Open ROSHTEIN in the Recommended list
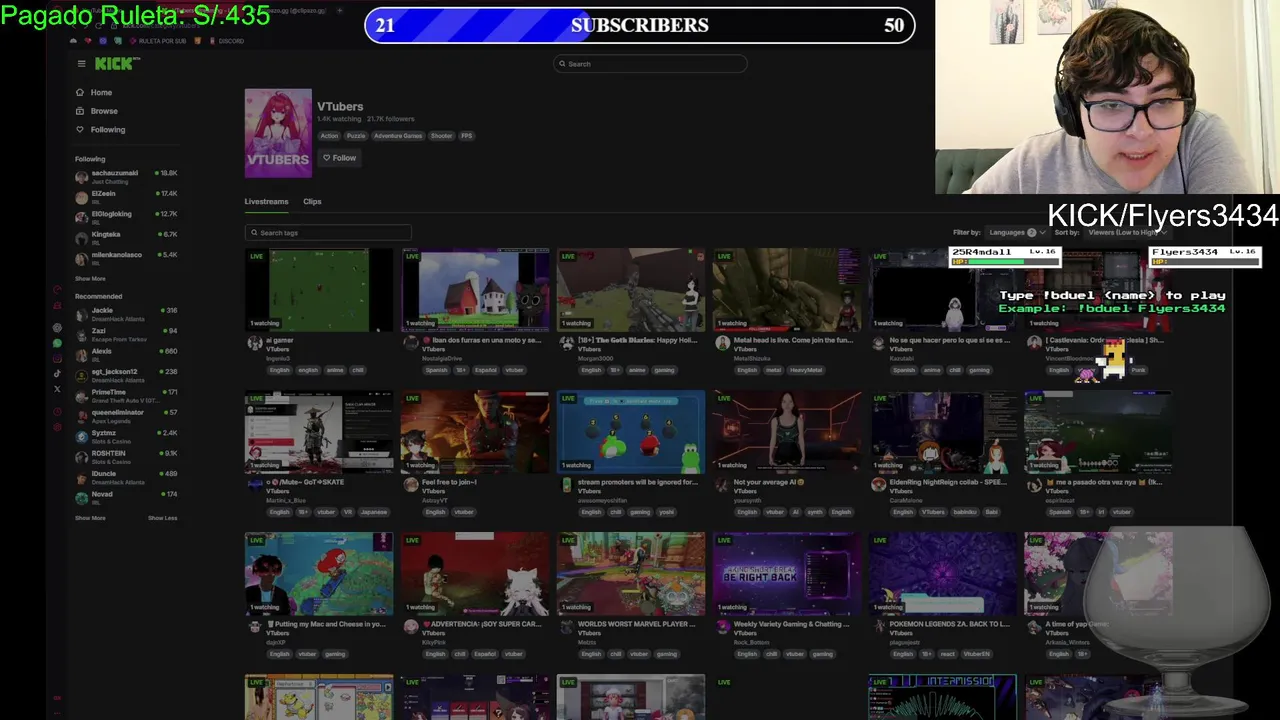Viewport: 1280px width, 720px height. pyautogui.click(x=127, y=457)
